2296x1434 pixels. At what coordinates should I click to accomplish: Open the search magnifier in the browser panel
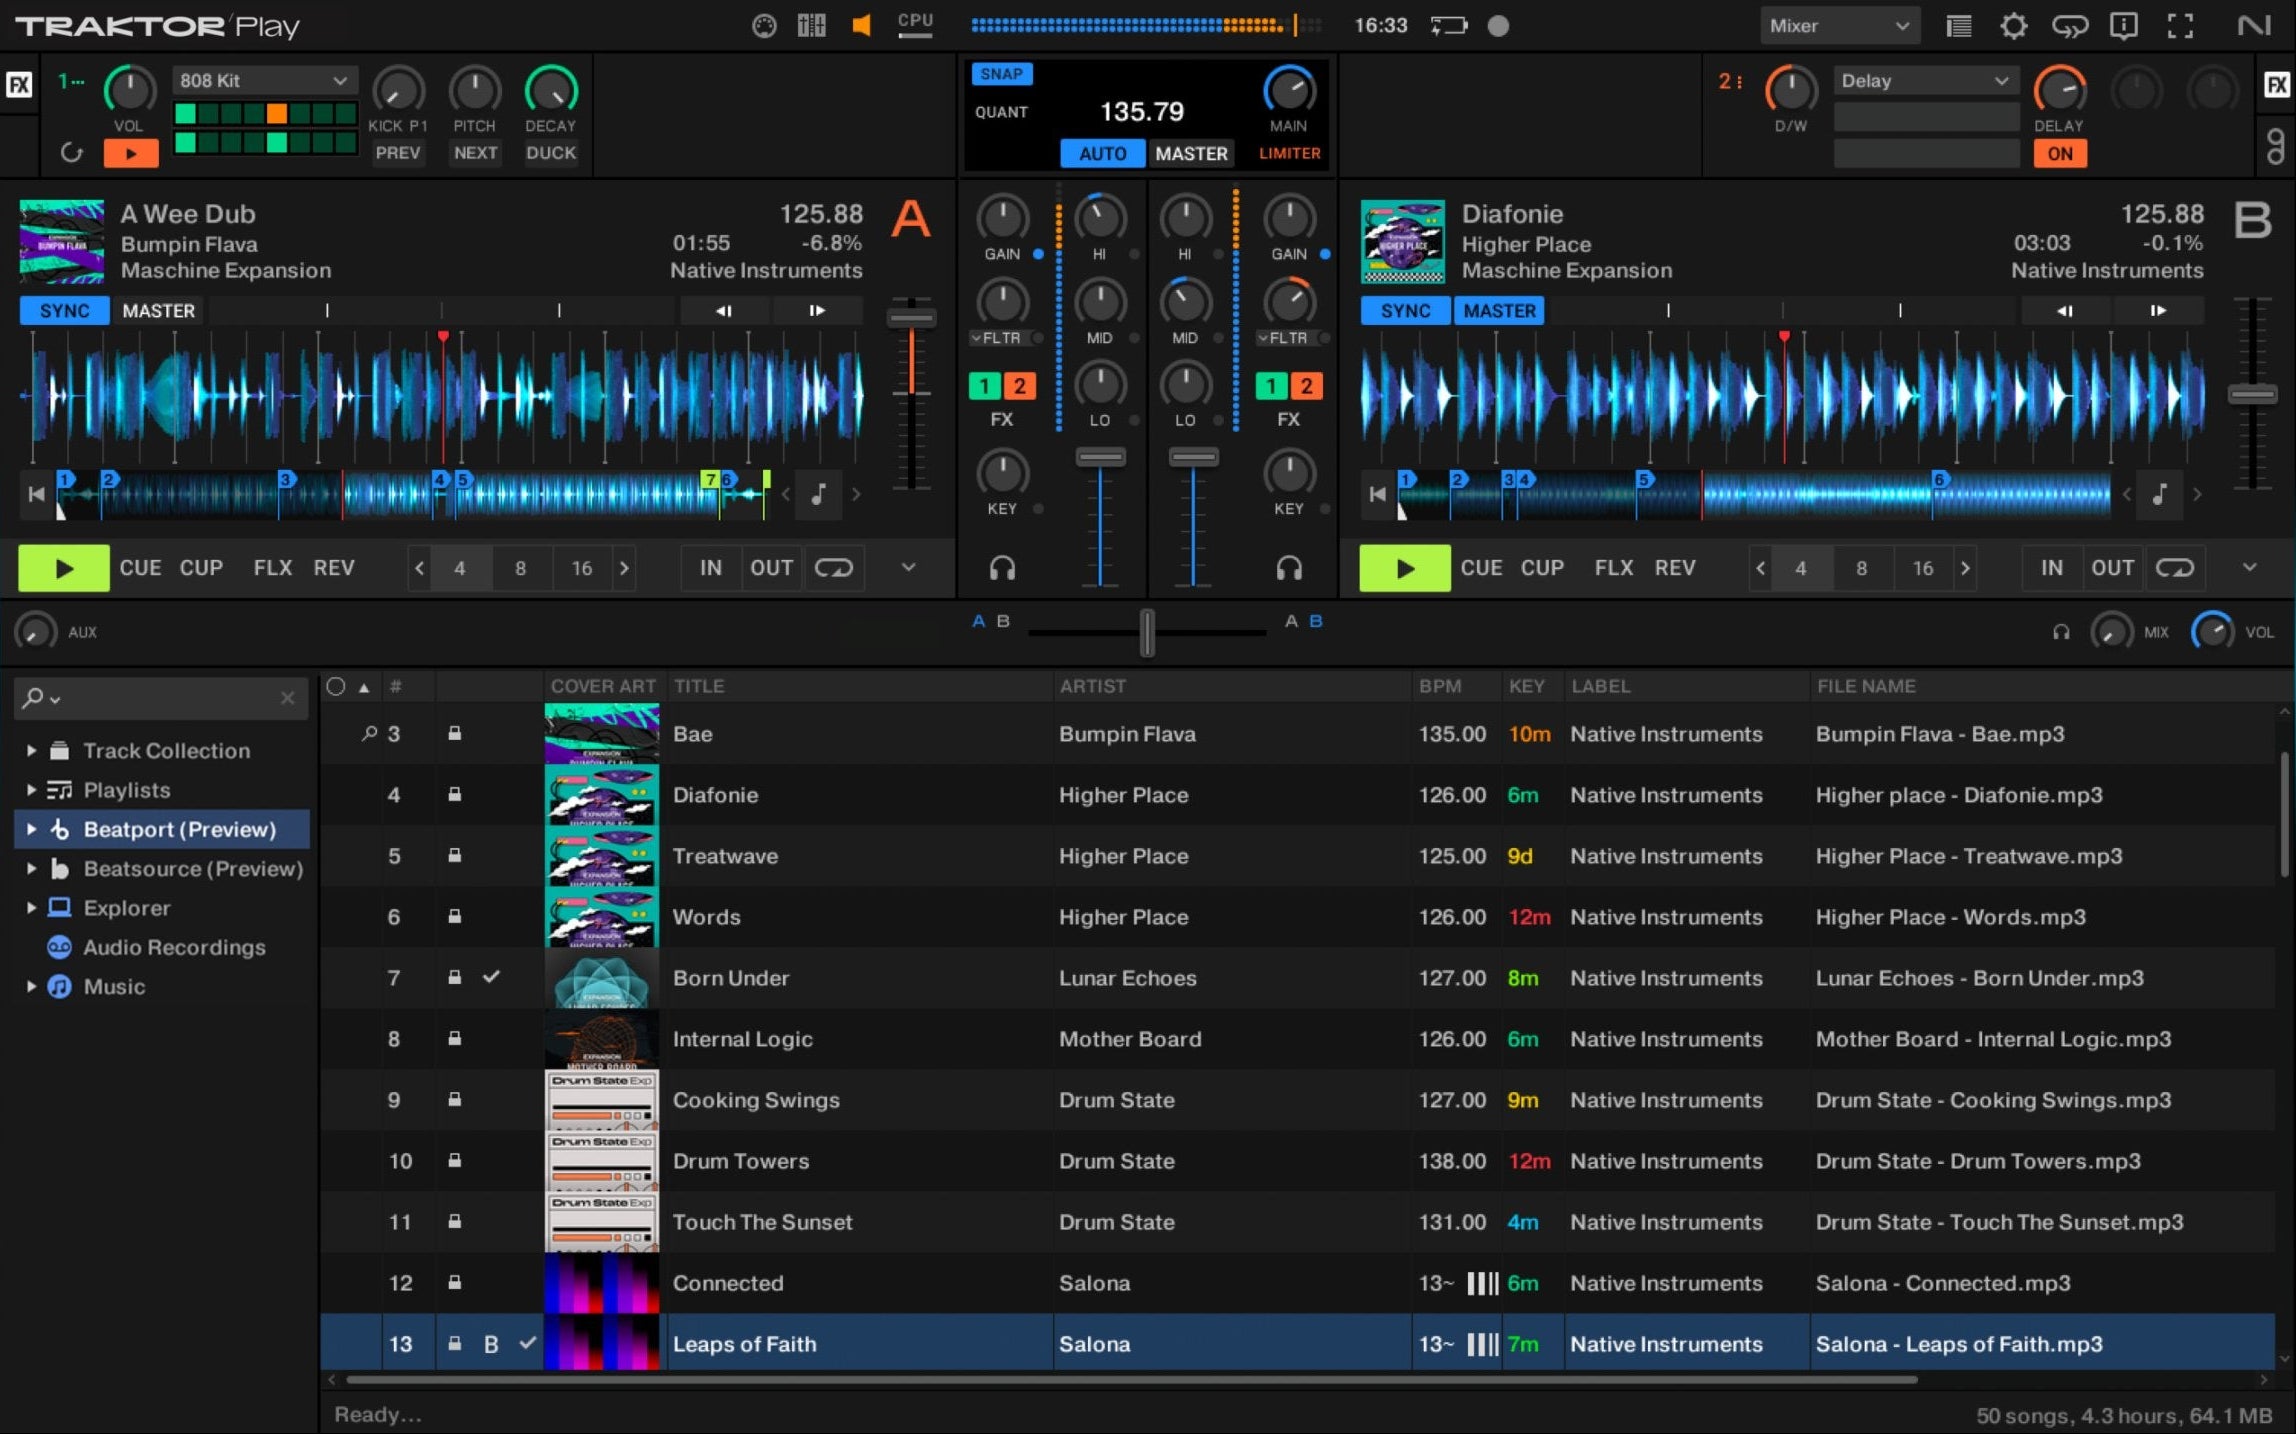click(x=36, y=697)
